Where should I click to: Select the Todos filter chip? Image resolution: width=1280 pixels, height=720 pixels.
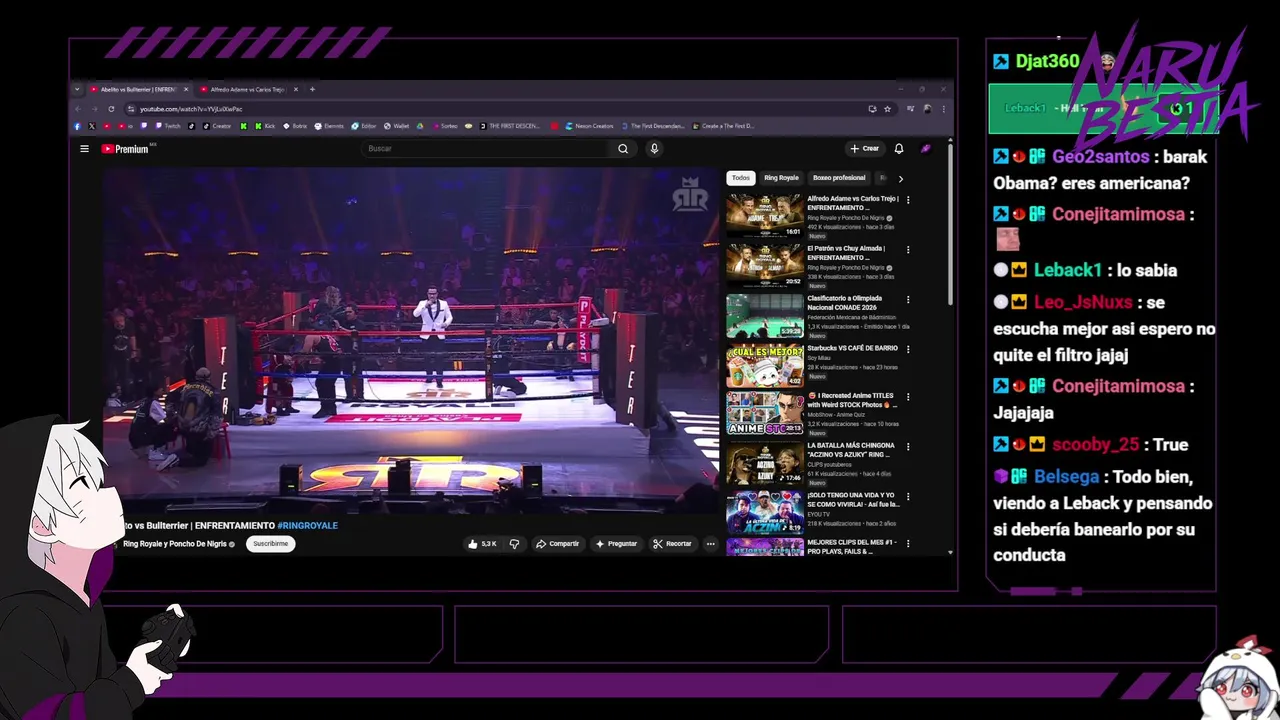[740, 178]
